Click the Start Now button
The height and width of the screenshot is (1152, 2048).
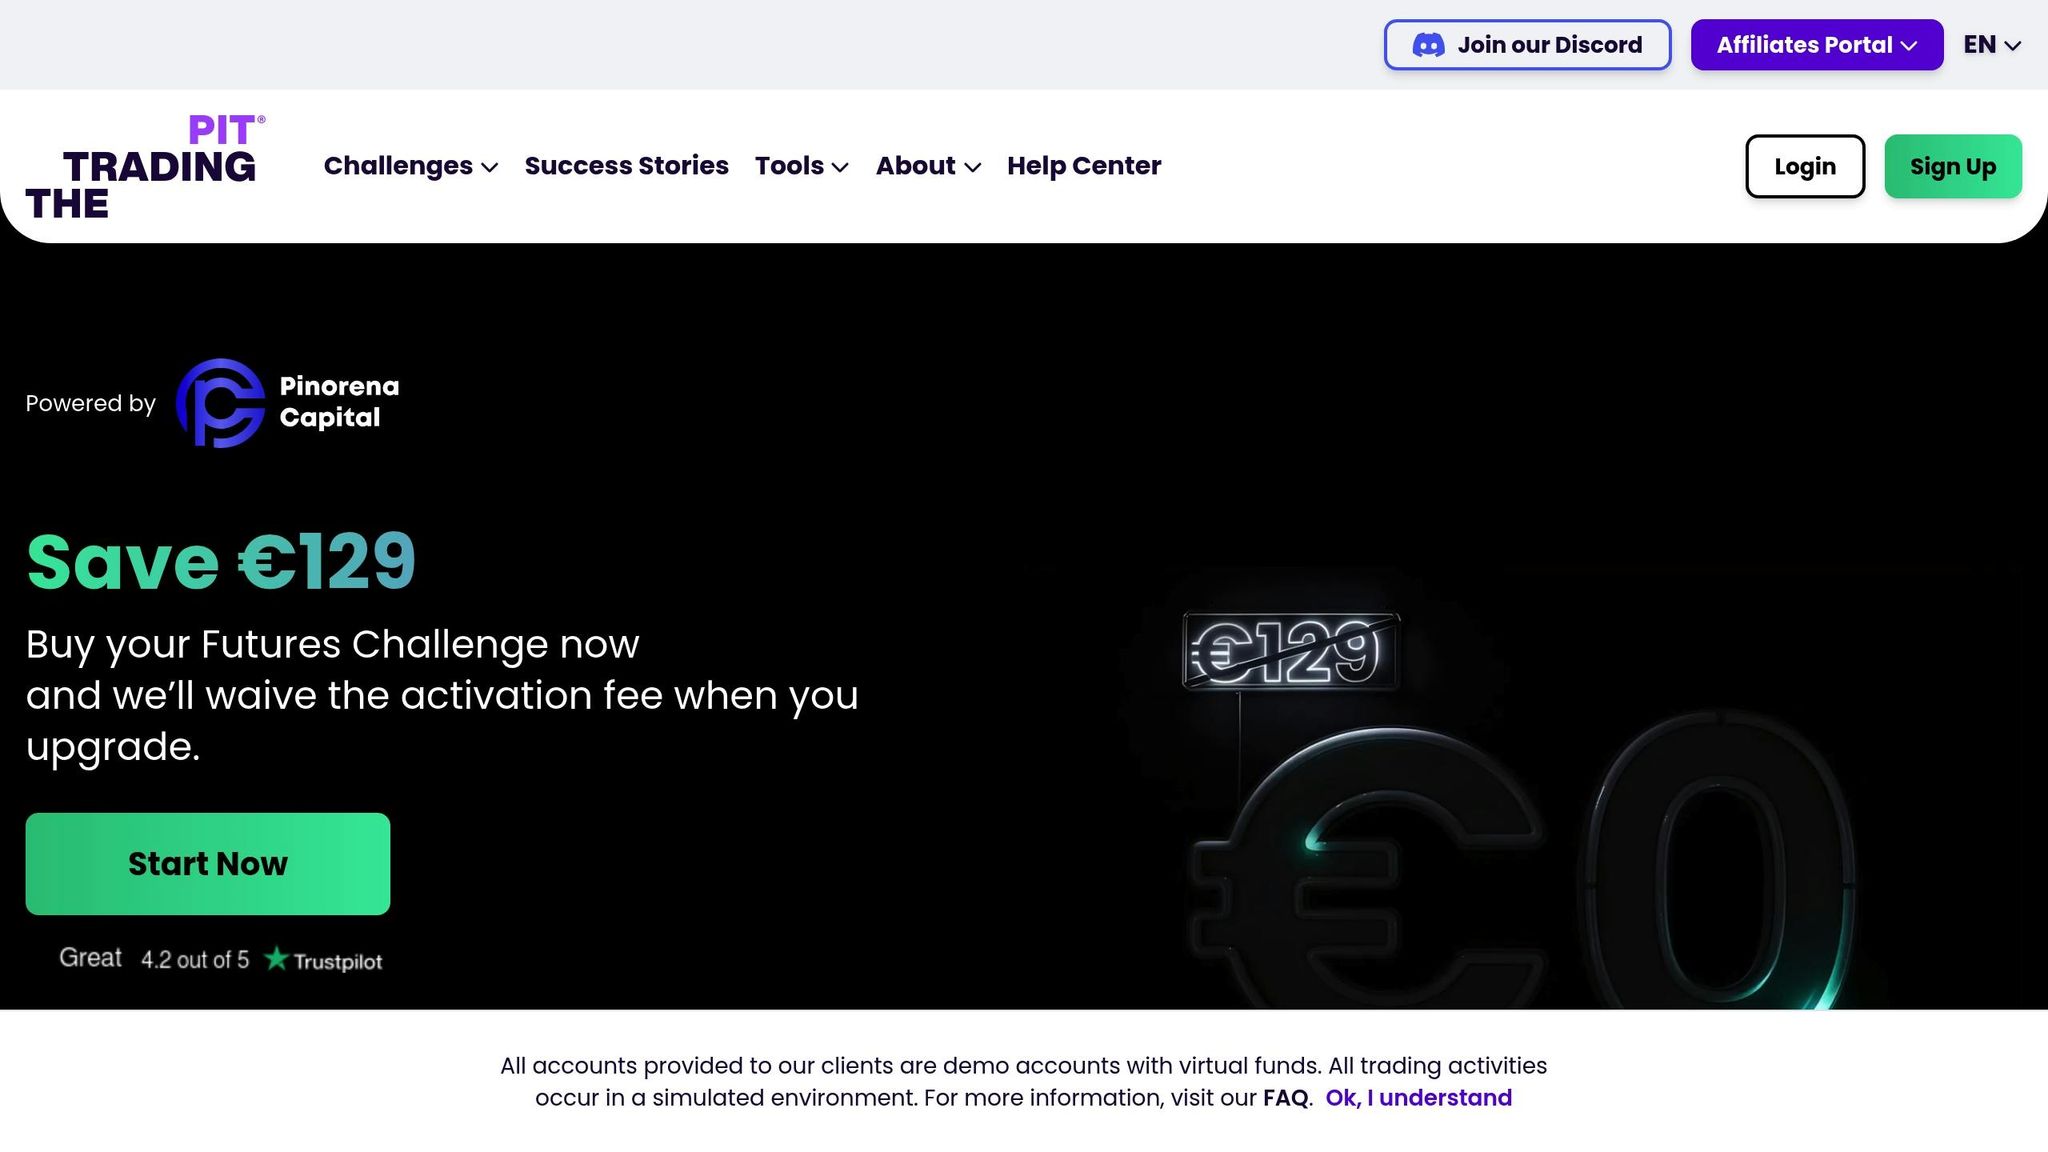tap(208, 864)
